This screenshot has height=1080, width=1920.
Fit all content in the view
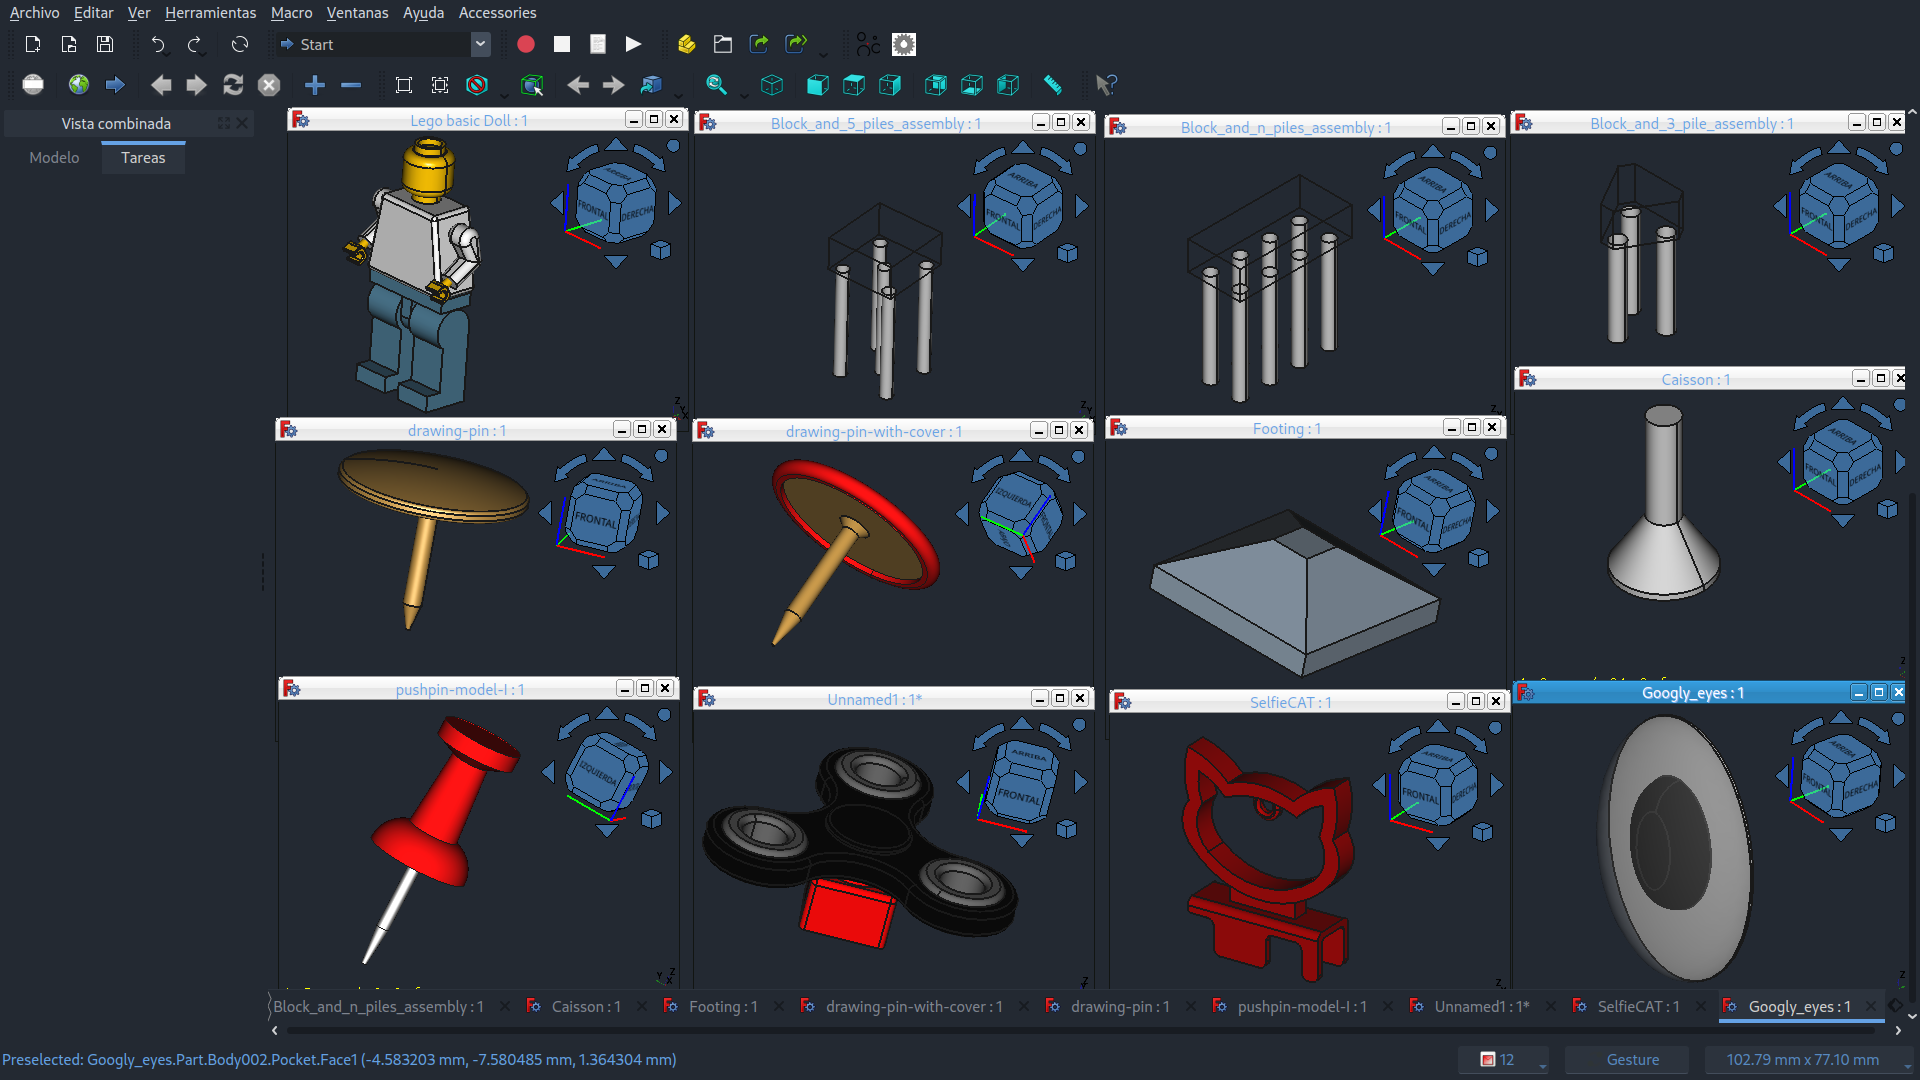pos(404,85)
